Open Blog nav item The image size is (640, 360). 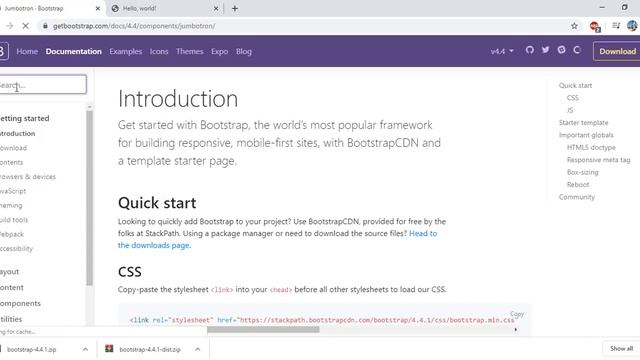244,51
